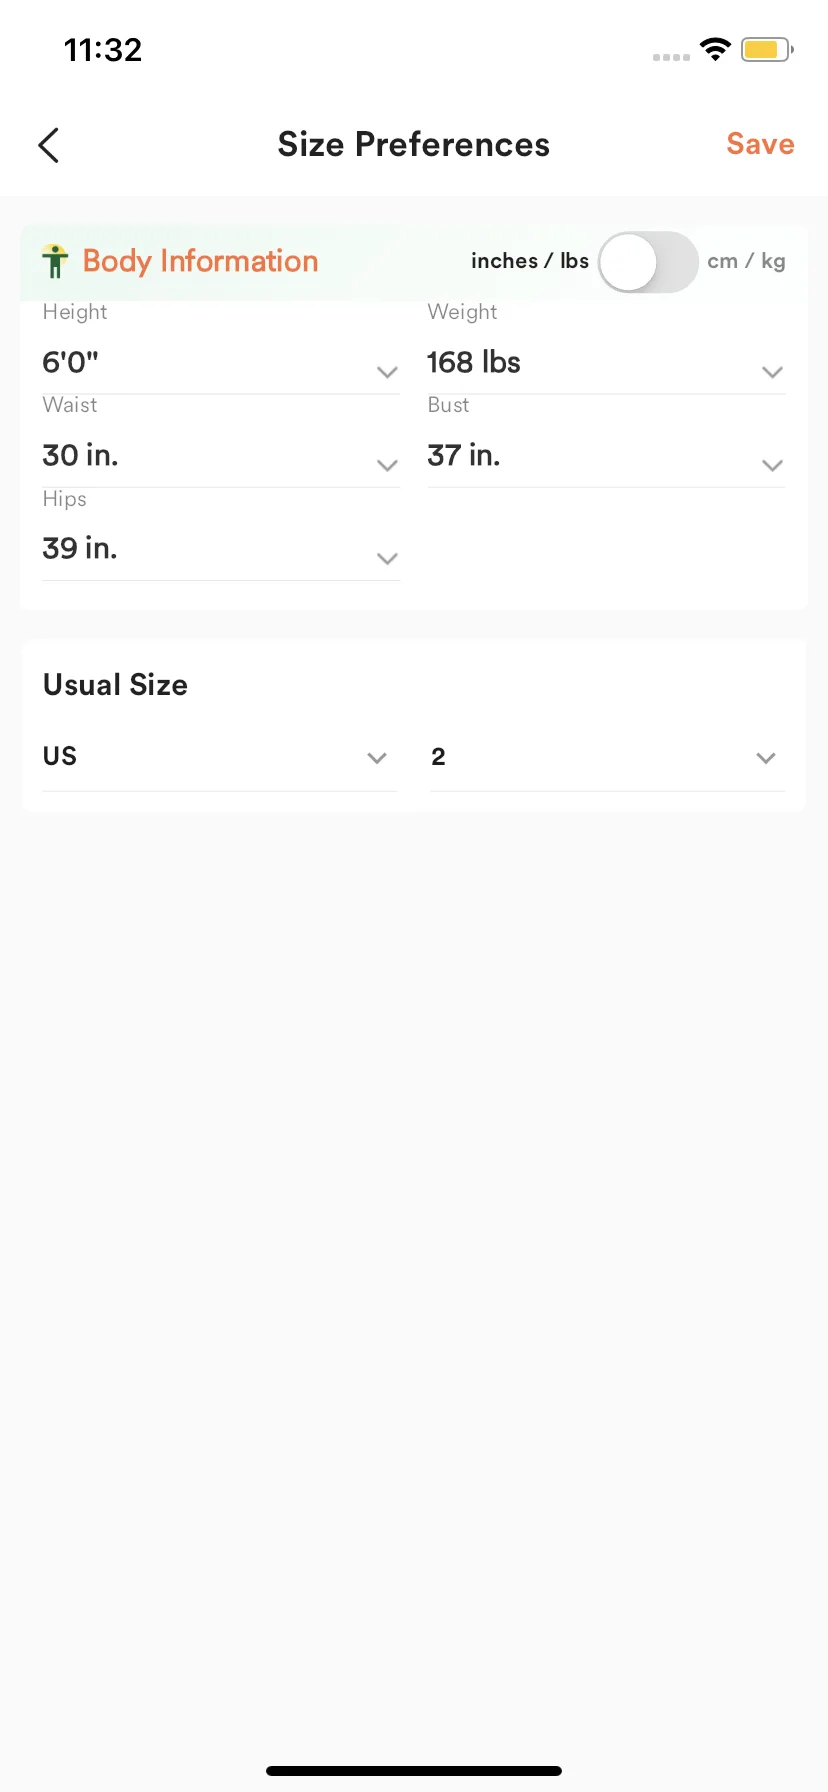Tap the Body Information heading

(x=200, y=261)
